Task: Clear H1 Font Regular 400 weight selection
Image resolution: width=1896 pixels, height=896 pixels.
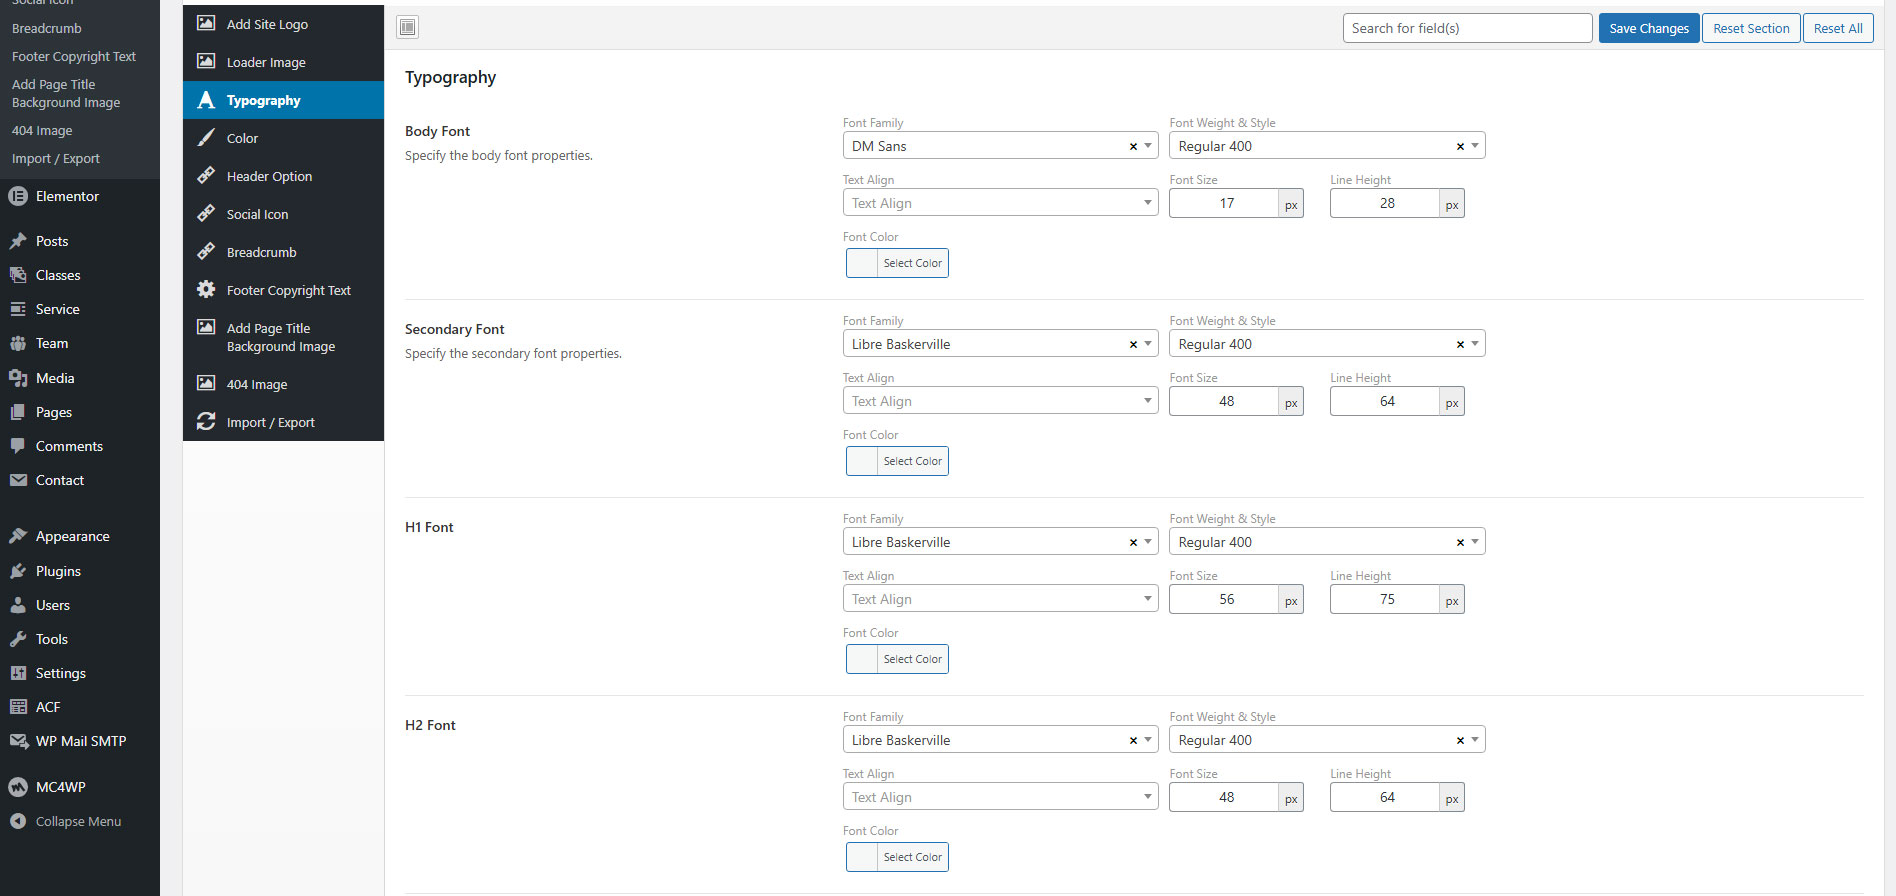Action: tap(1460, 542)
